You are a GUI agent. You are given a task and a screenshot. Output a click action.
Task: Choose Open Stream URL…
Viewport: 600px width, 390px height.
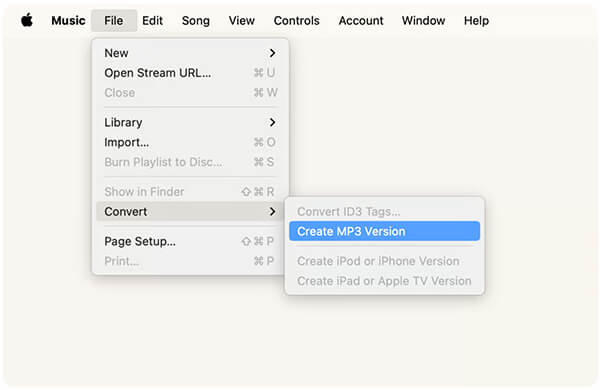tap(190, 73)
